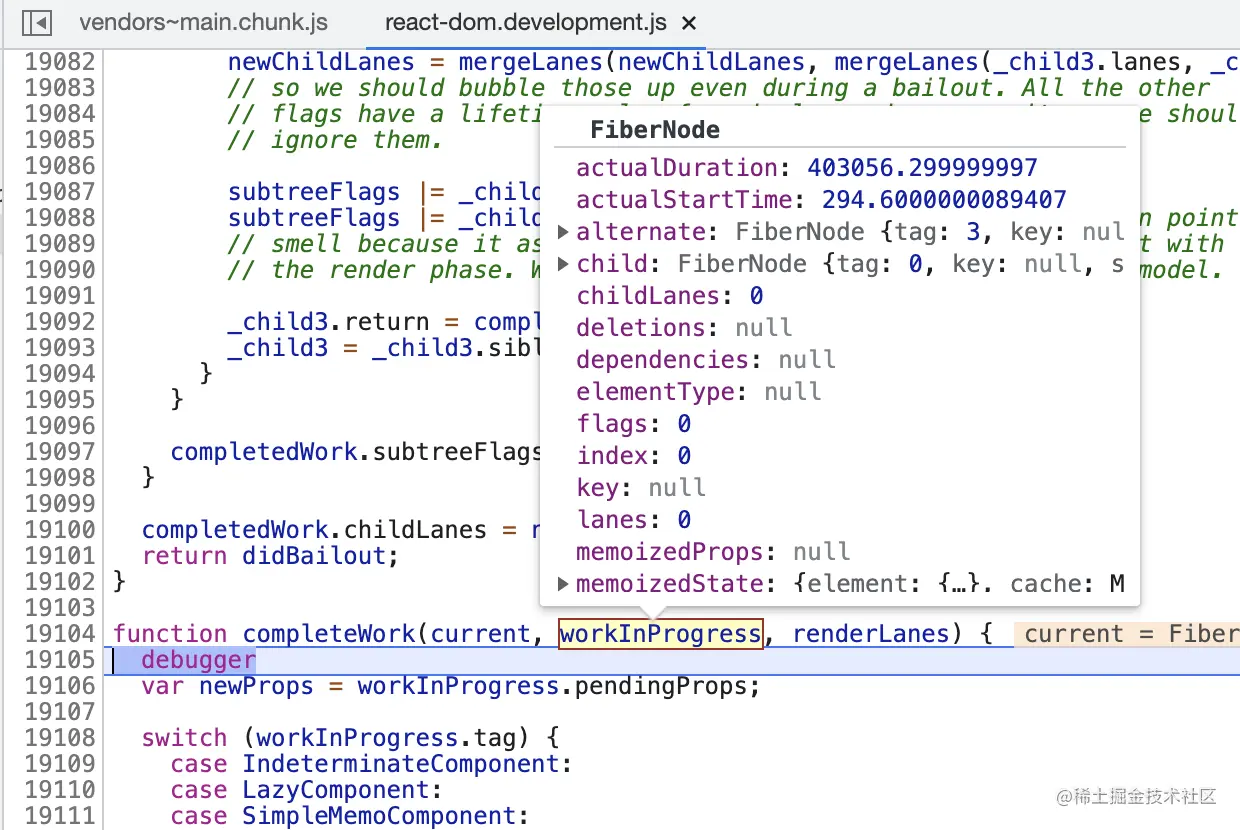Viewport: 1240px width, 830px height.
Task: Click switch (workInProgress.tag) statement
Action: click(x=349, y=738)
